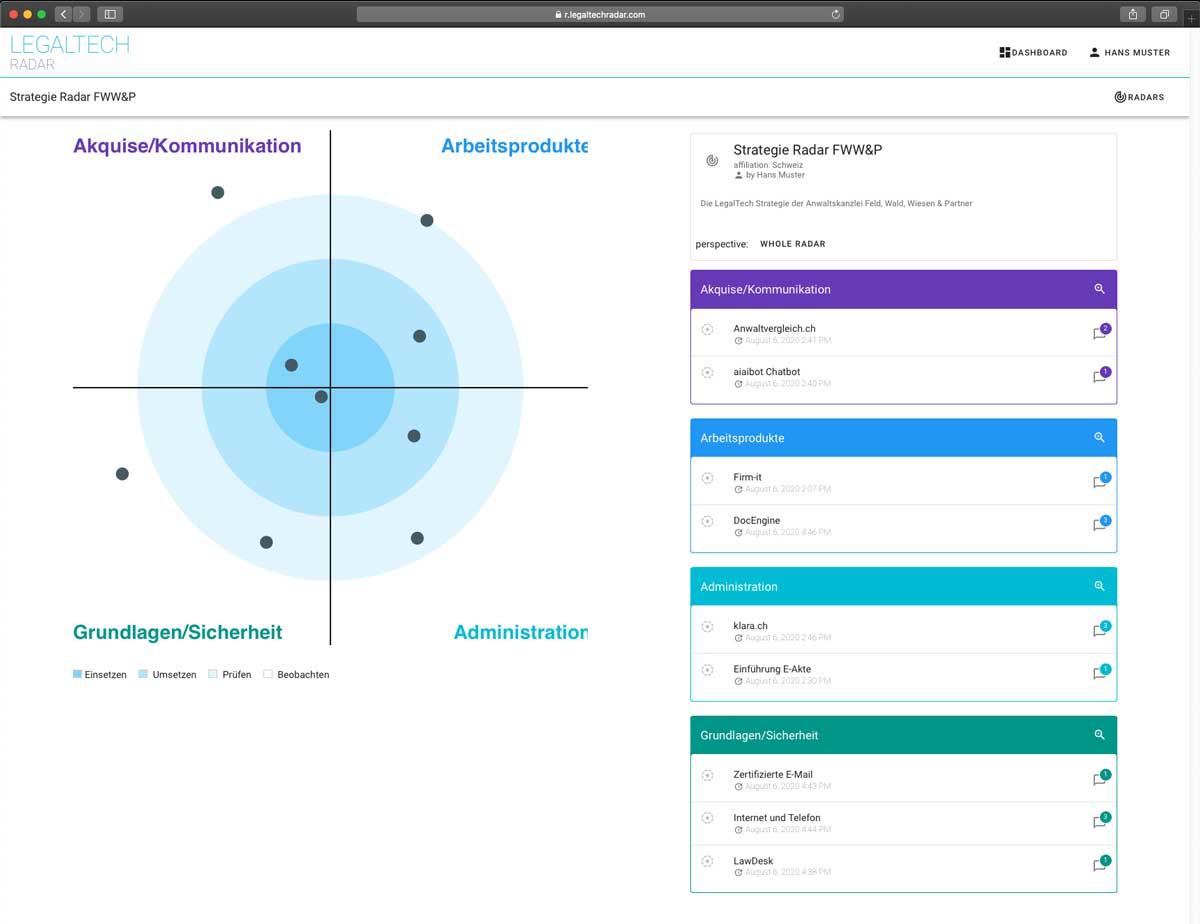Toggle the Prüfen legend box

point(213,675)
